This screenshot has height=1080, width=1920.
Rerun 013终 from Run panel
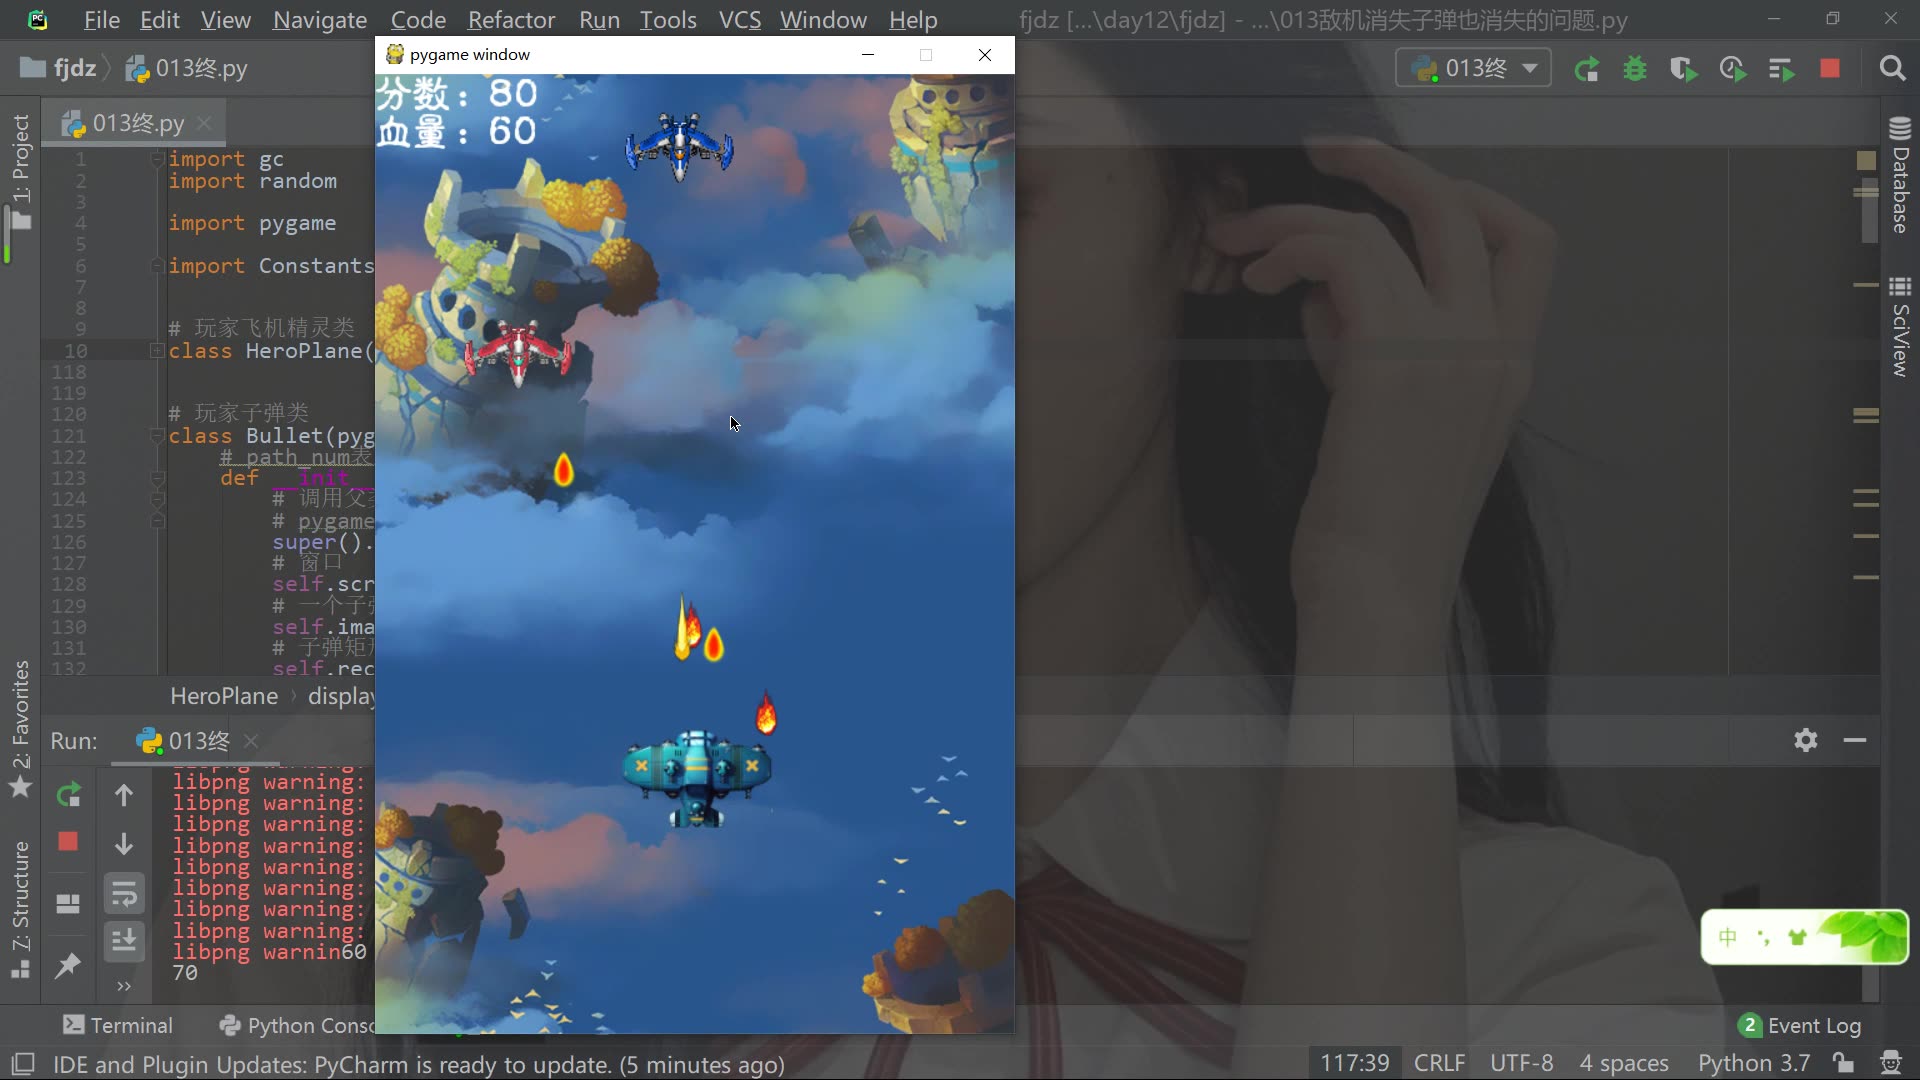[x=68, y=795]
